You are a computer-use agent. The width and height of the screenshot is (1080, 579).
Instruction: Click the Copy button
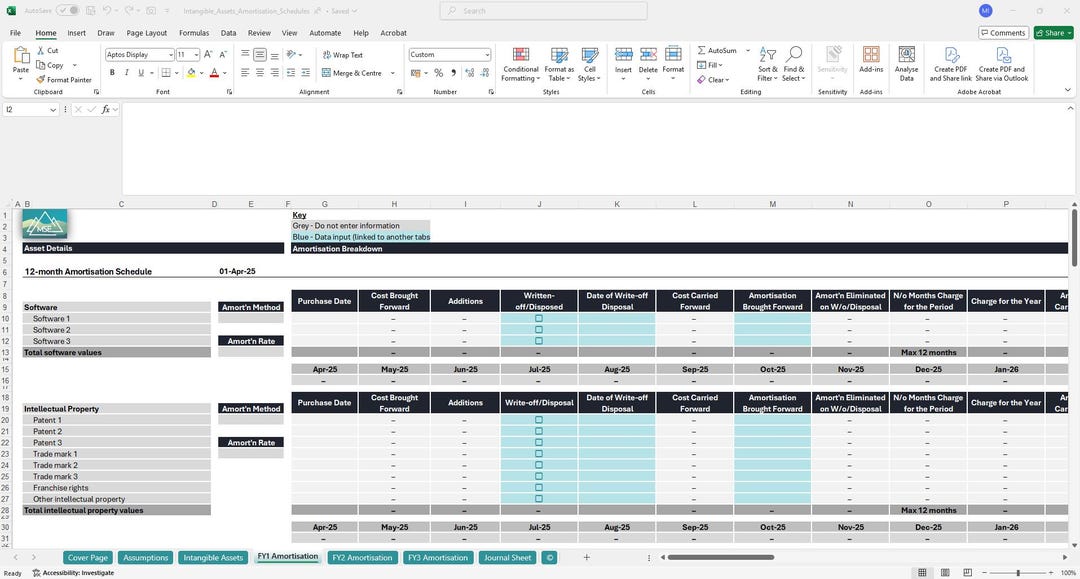(50, 65)
